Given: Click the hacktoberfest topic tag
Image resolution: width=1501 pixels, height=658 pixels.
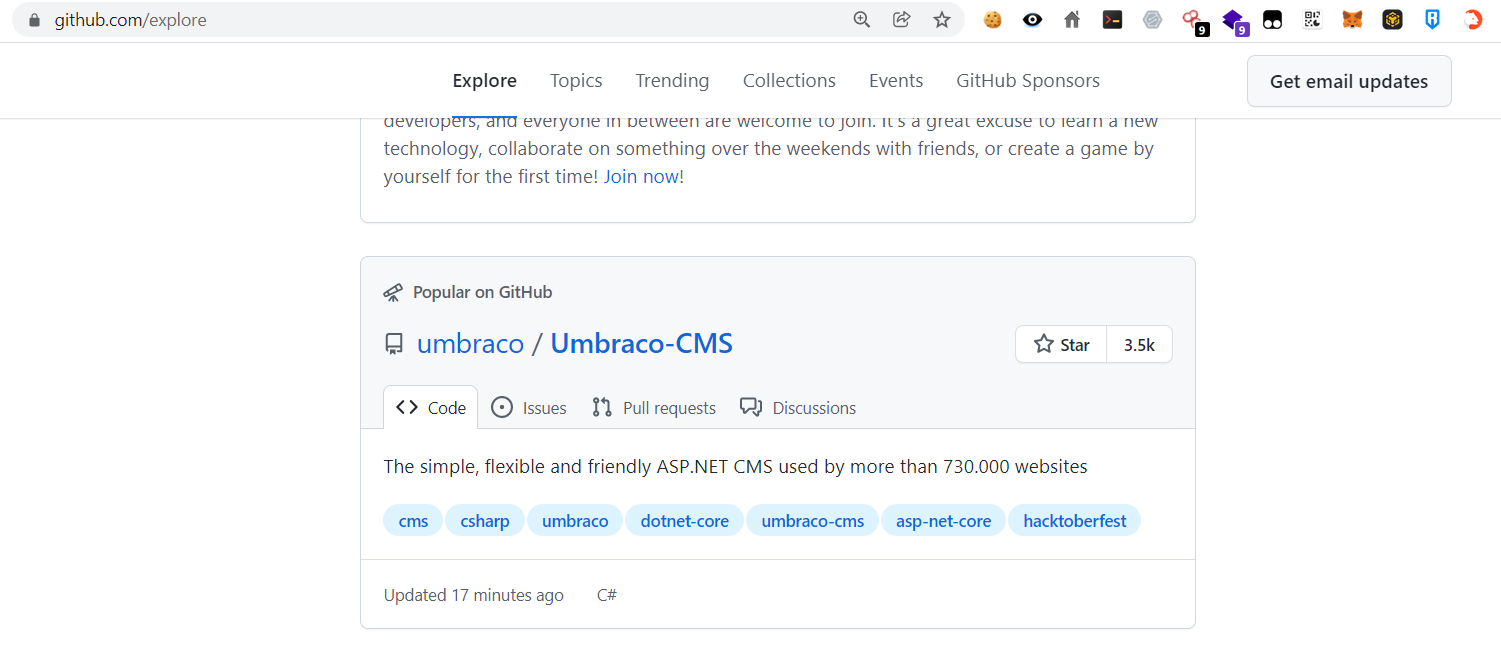Looking at the screenshot, I should [1075, 521].
